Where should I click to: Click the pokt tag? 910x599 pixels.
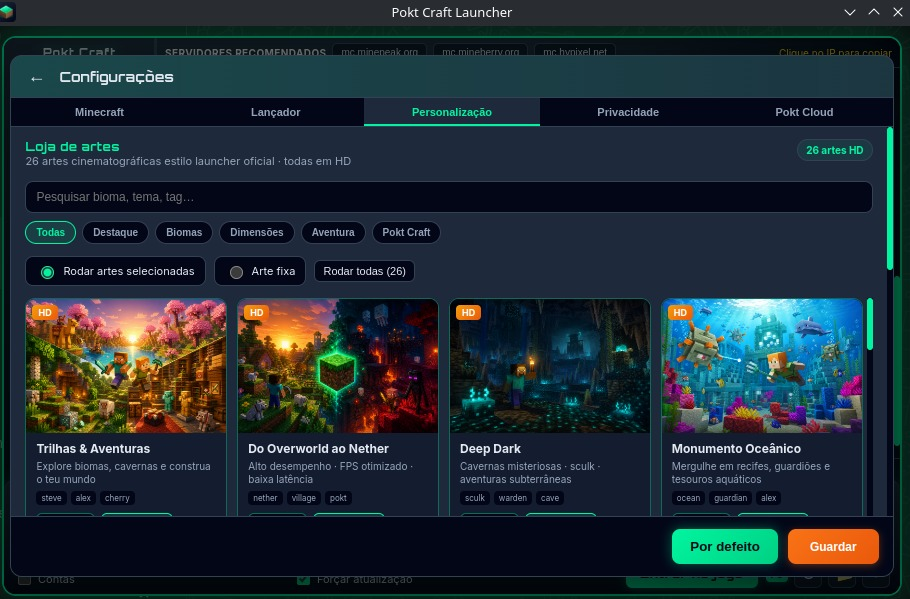(x=338, y=498)
